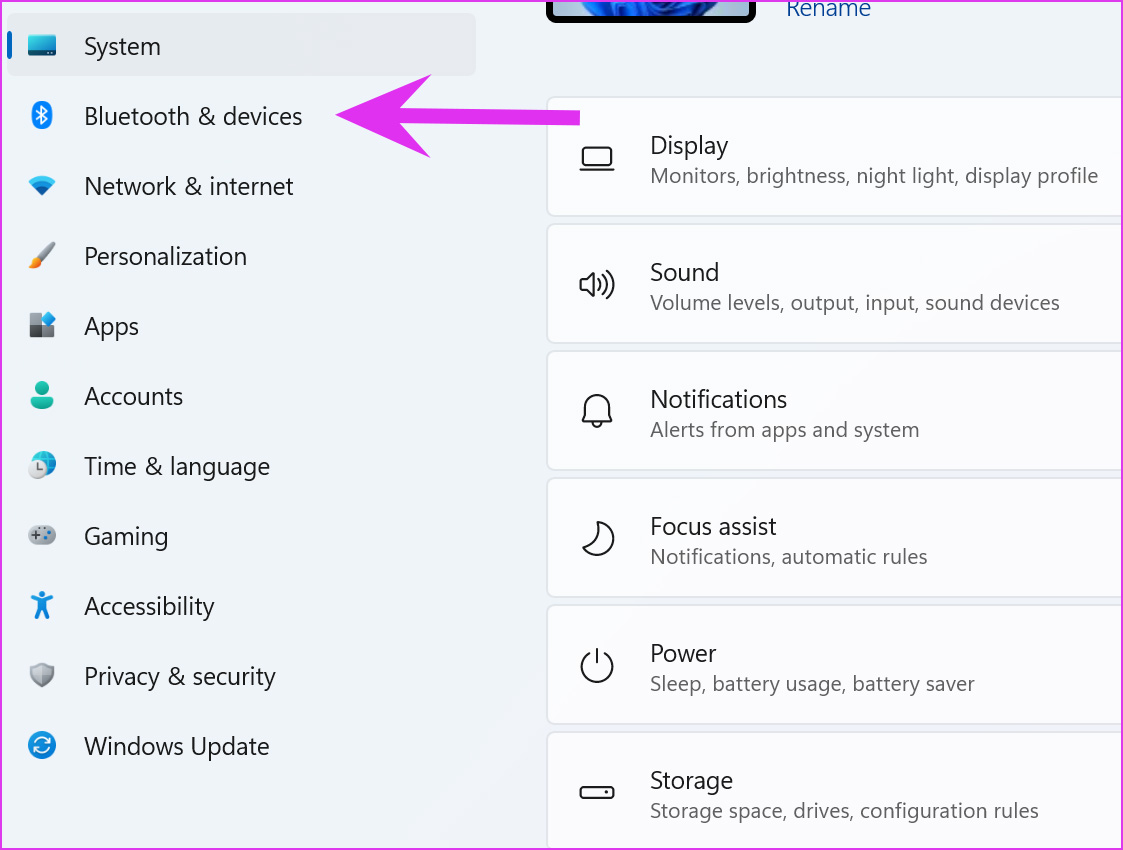Click the Network & internet Wi-Fi icon
The height and width of the screenshot is (850, 1123).
[41, 186]
